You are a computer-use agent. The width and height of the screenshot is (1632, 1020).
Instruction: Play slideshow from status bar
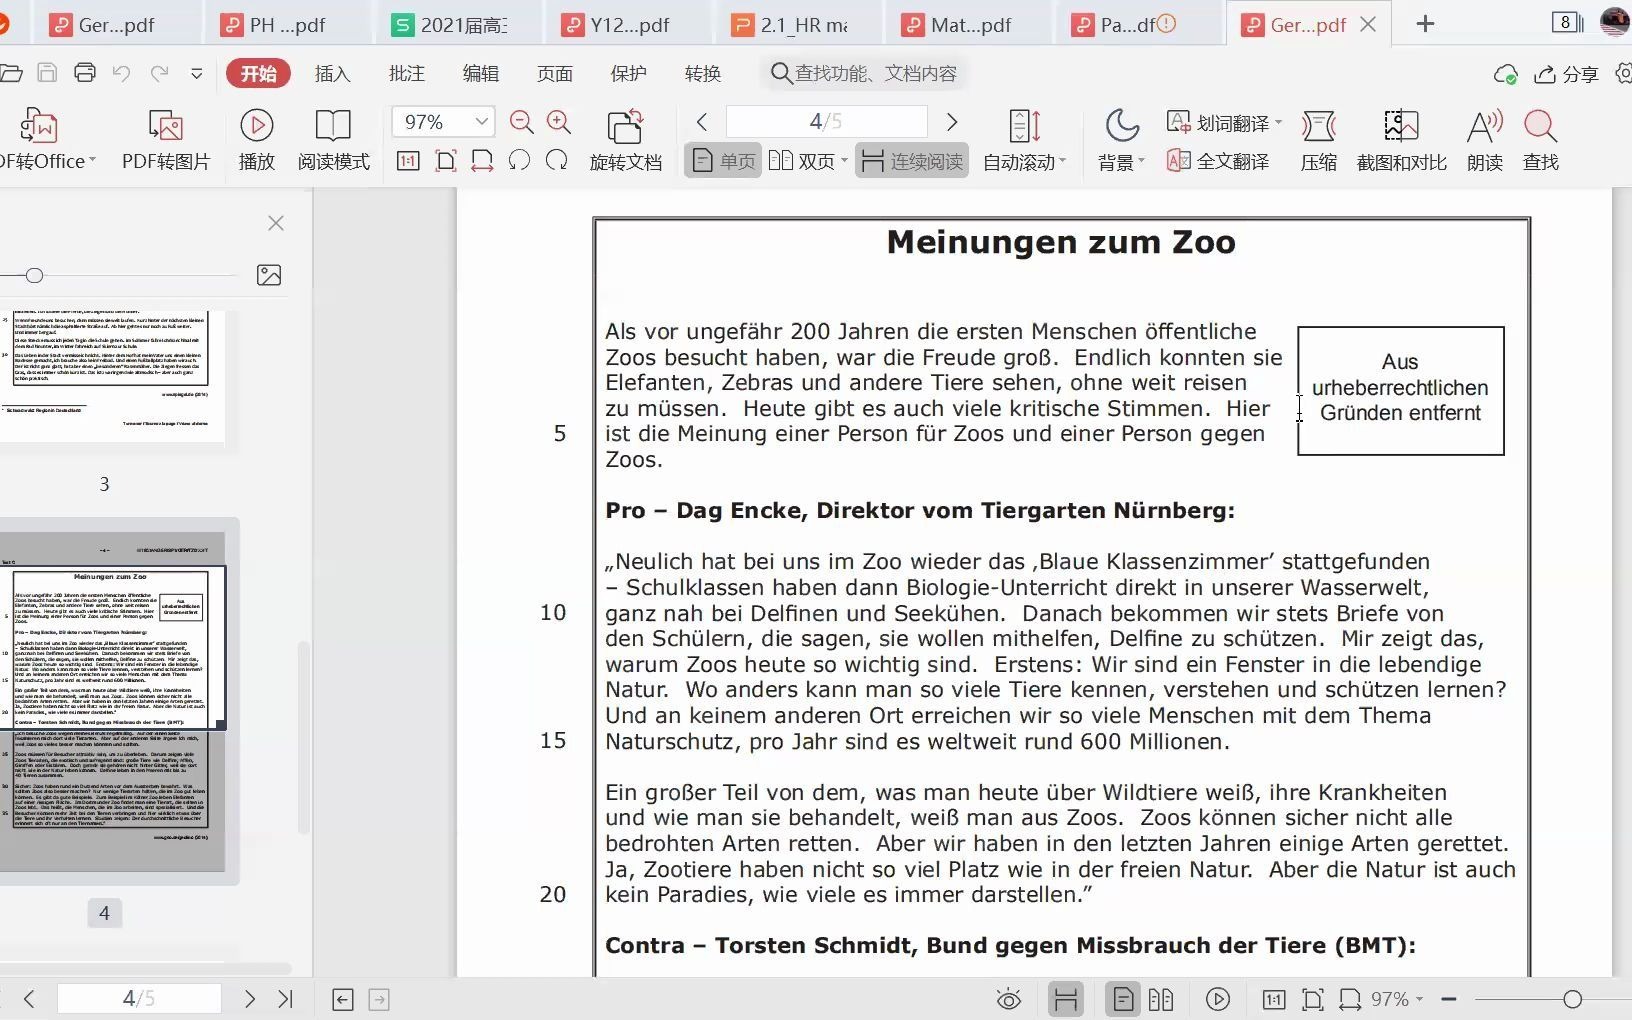pos(1218,999)
